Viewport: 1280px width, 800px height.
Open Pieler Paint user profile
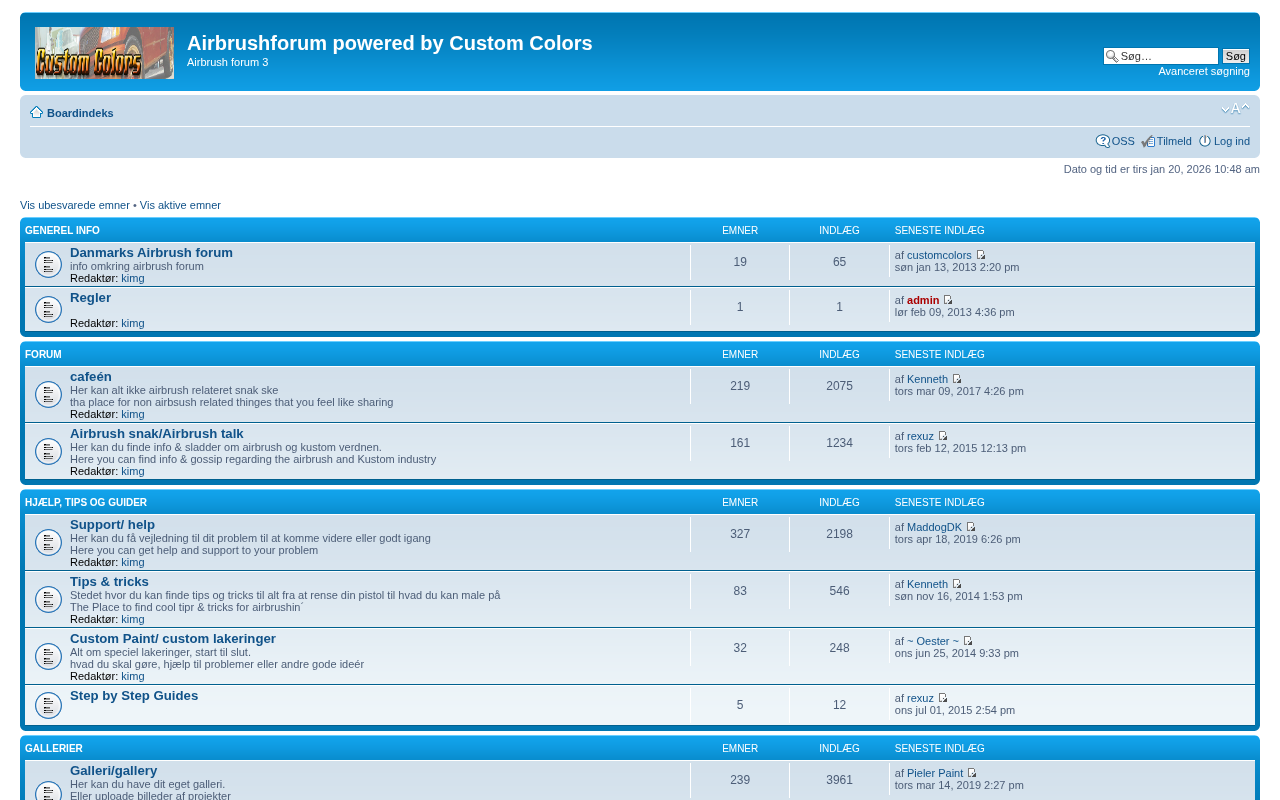[x=935, y=773]
